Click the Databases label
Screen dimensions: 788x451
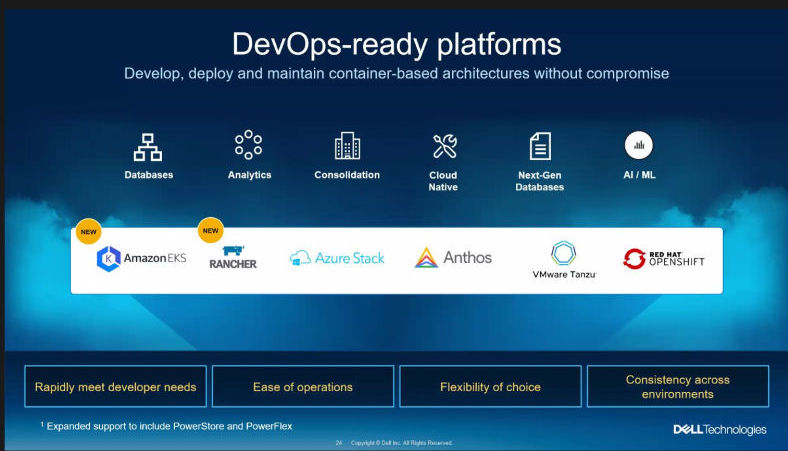coord(149,175)
